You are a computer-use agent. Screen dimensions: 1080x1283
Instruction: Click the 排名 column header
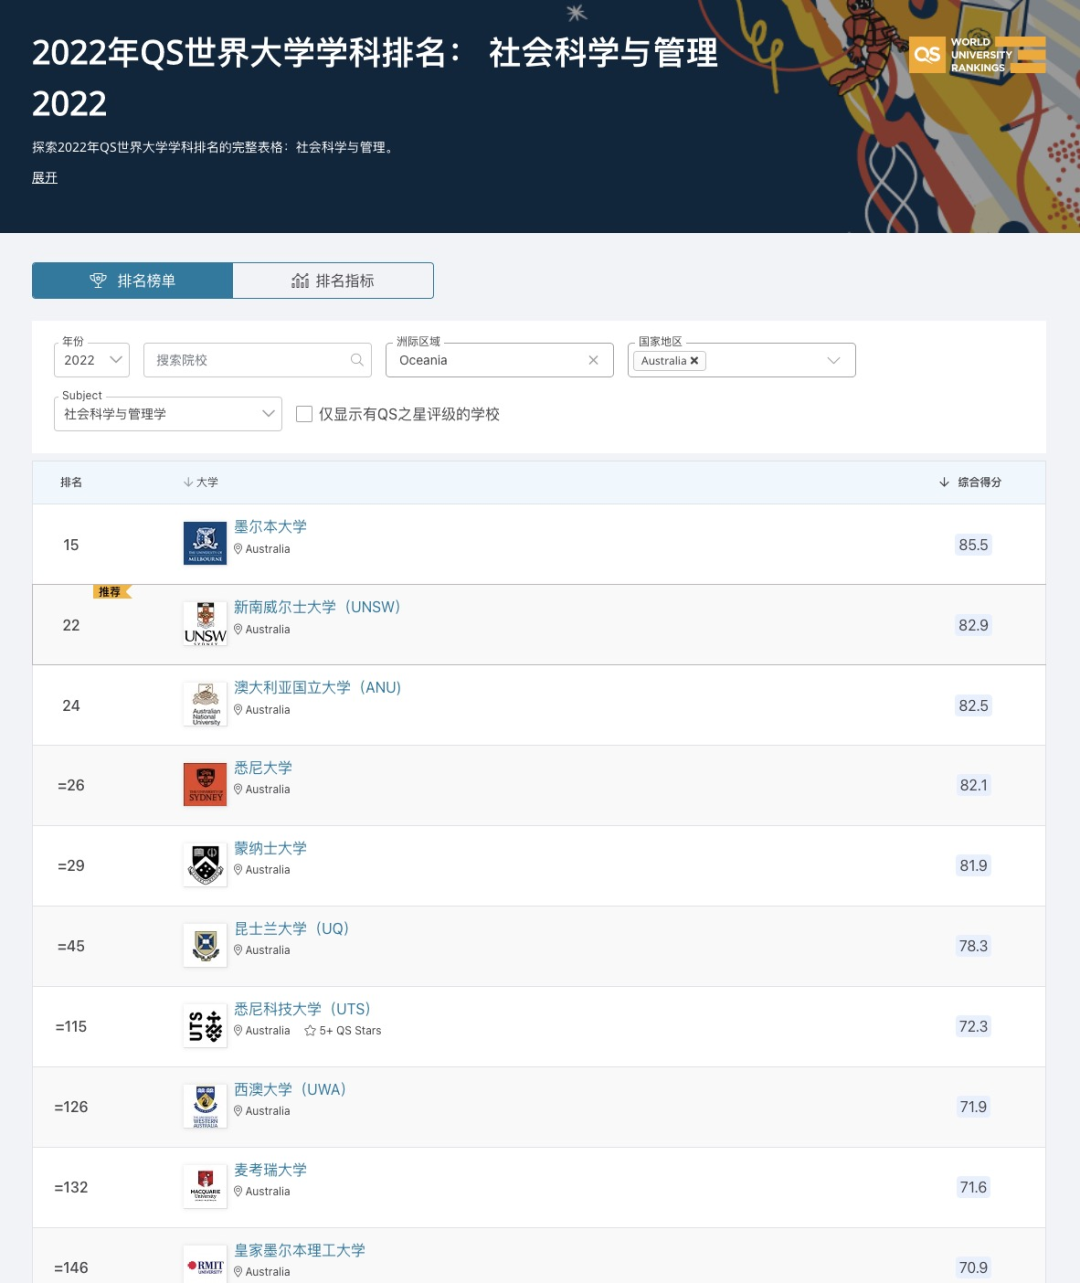pos(71,482)
